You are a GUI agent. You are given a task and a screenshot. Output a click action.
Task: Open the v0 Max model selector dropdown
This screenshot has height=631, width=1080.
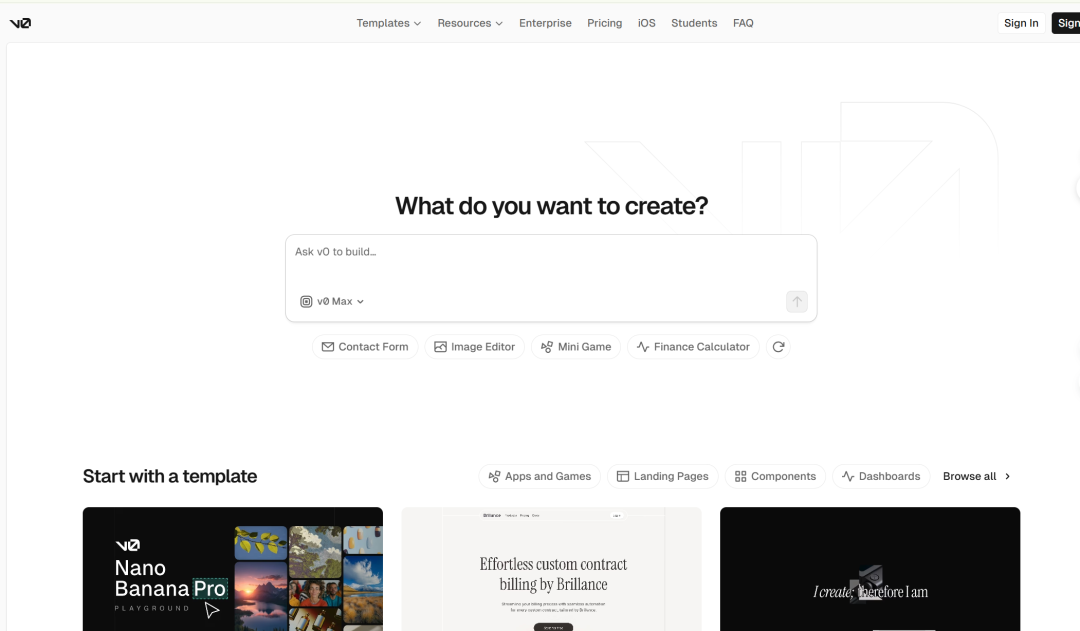point(333,301)
